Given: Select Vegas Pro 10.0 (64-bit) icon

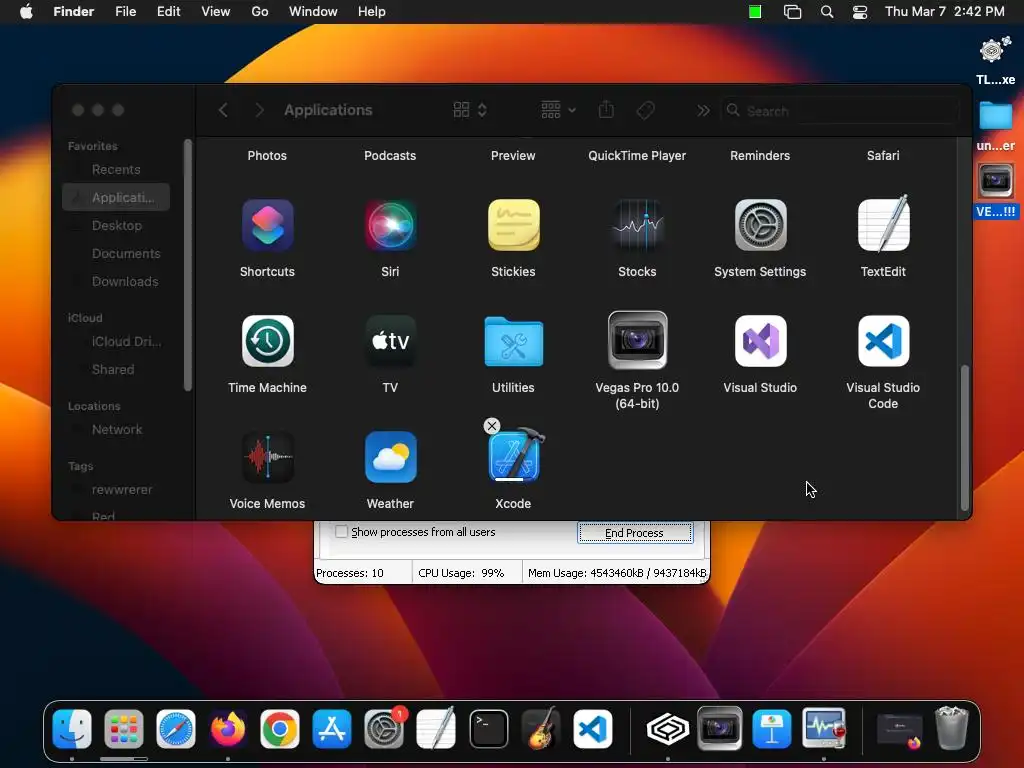Looking at the screenshot, I should 637,340.
